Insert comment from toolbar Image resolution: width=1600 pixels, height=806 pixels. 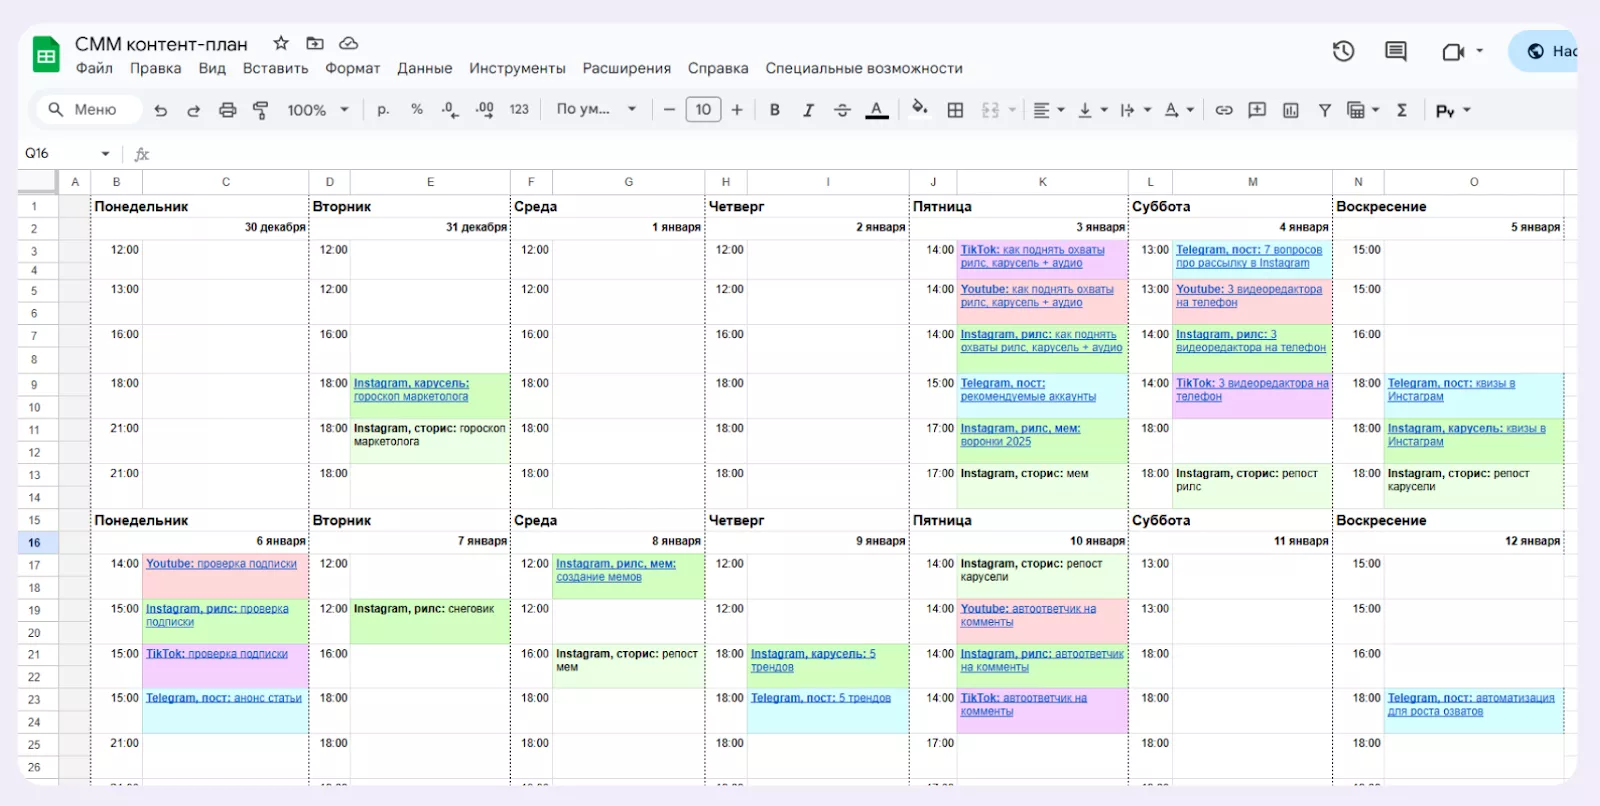point(1257,110)
